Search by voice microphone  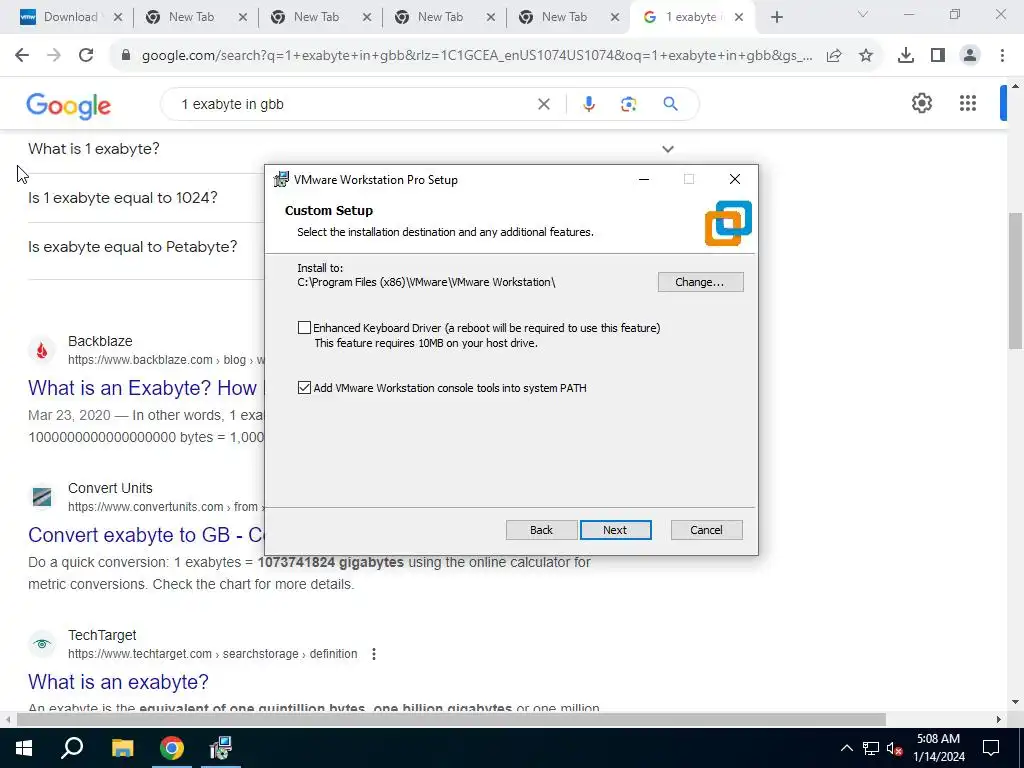pos(588,104)
